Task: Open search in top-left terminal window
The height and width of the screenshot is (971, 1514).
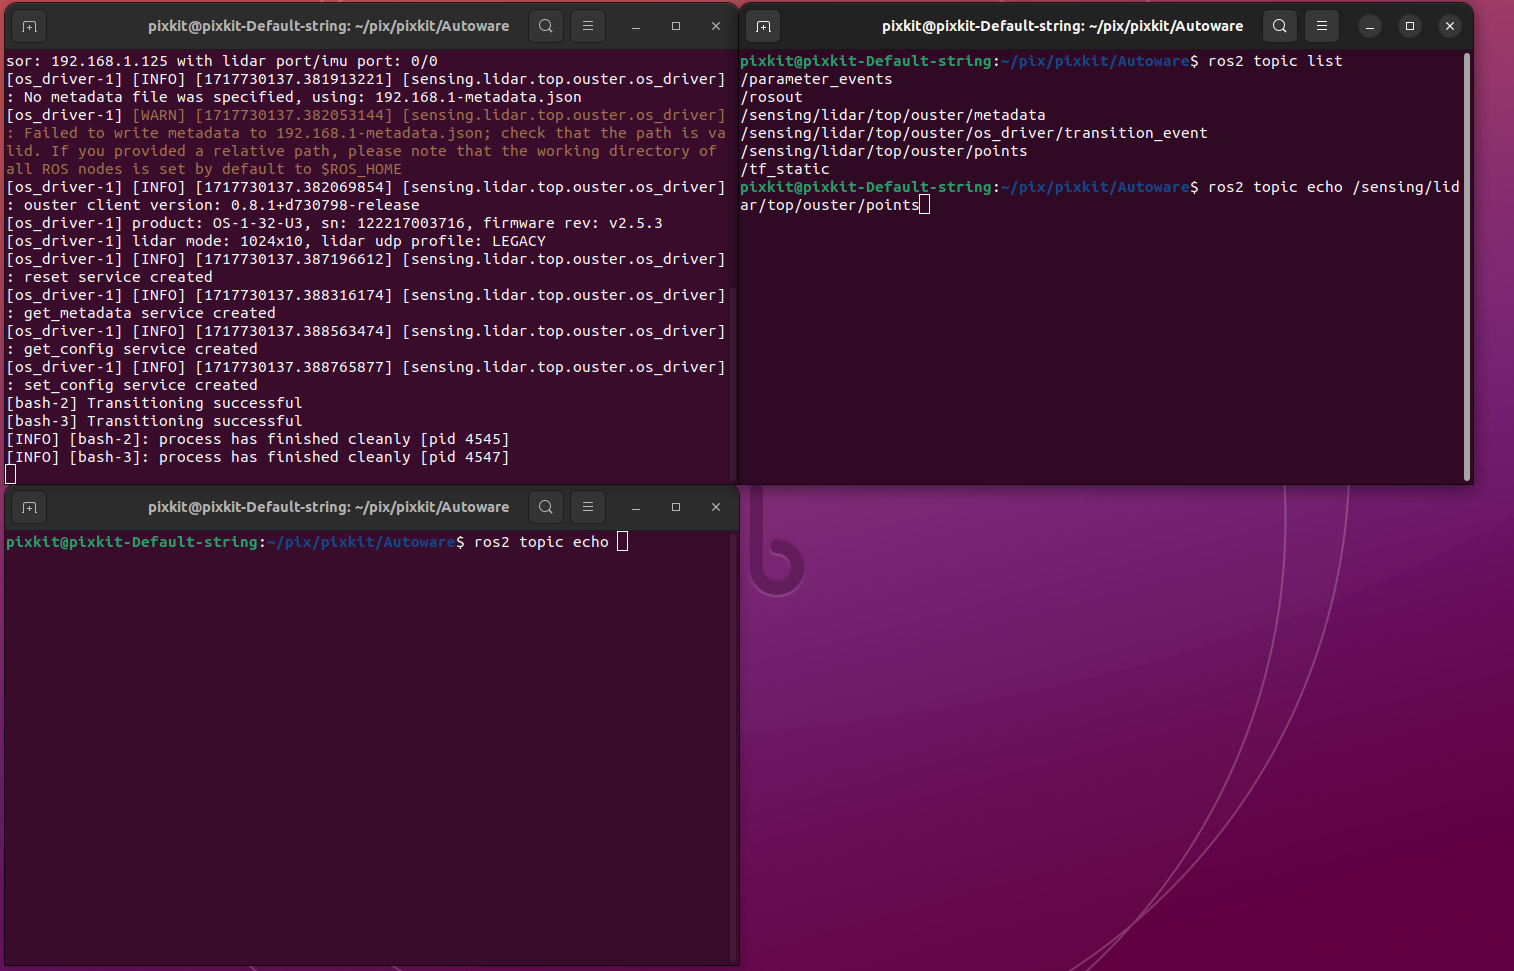Action: pyautogui.click(x=546, y=26)
